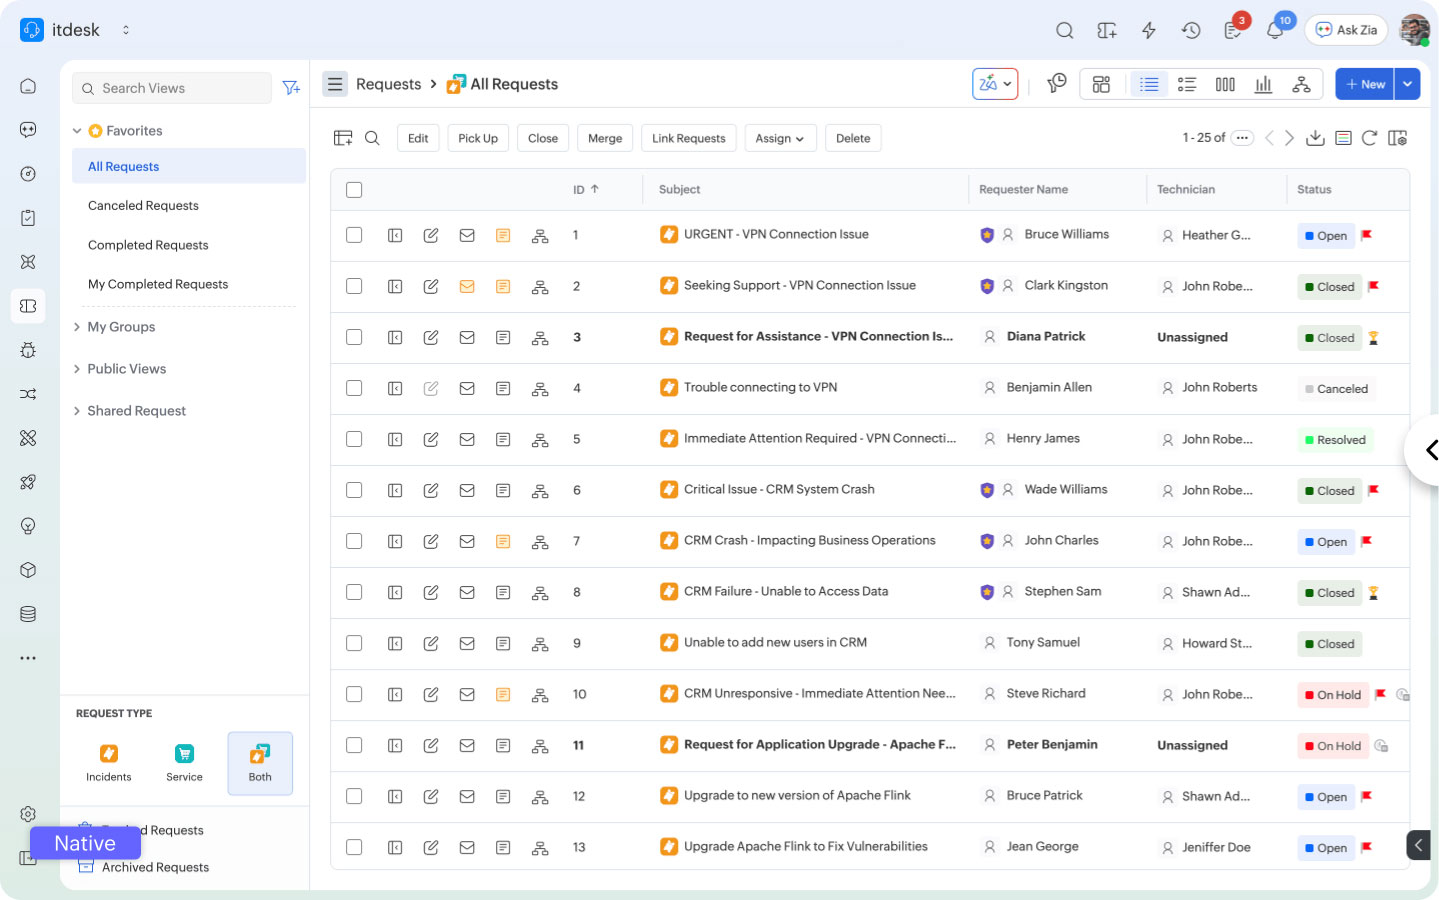The width and height of the screenshot is (1439, 900).
Task: Click the edit pencil icon for request 1
Action: [431, 235]
